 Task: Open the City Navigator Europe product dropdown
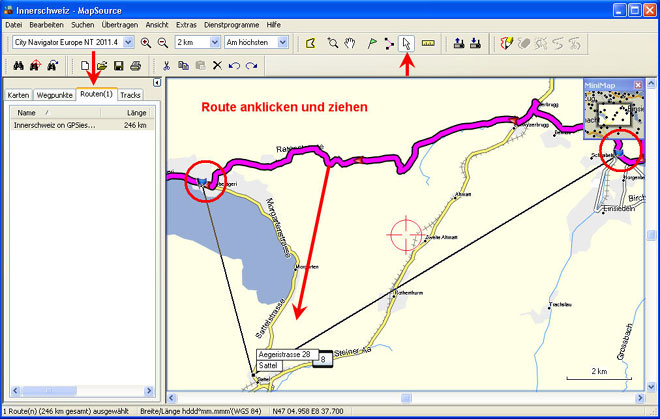coord(128,42)
